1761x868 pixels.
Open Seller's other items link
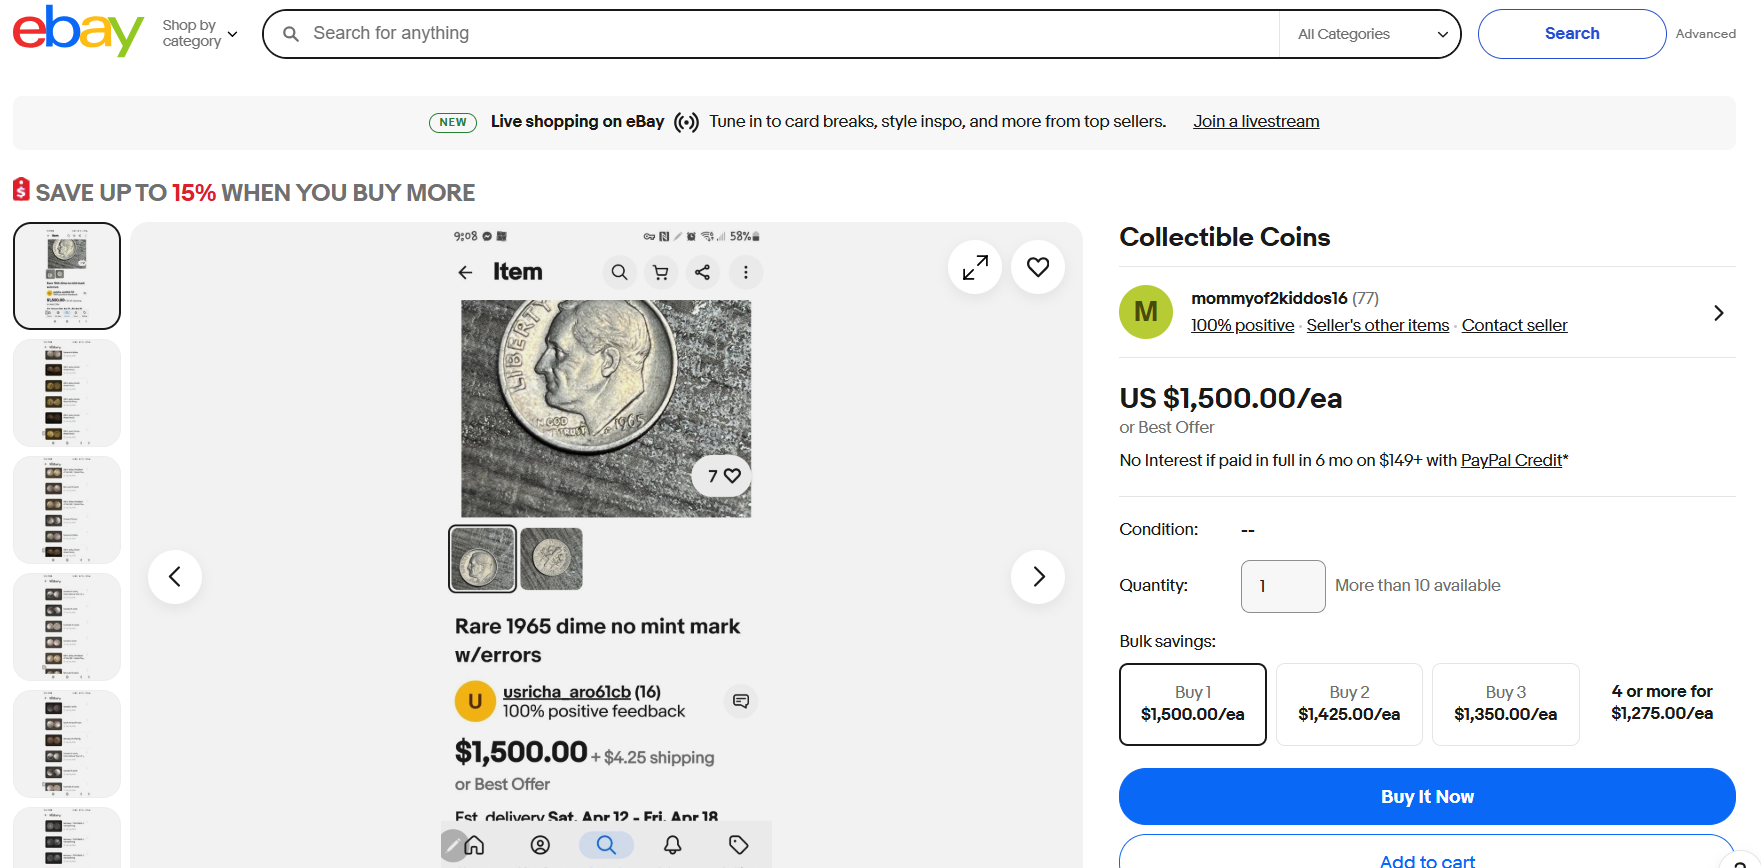(1377, 326)
